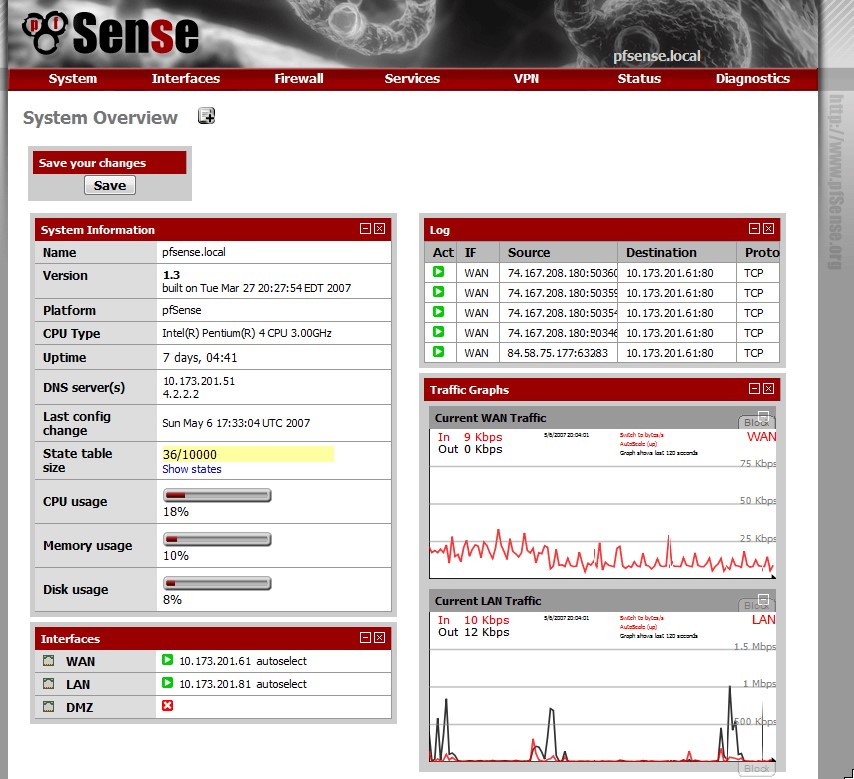Collapse the Interfaces panel

coord(366,638)
